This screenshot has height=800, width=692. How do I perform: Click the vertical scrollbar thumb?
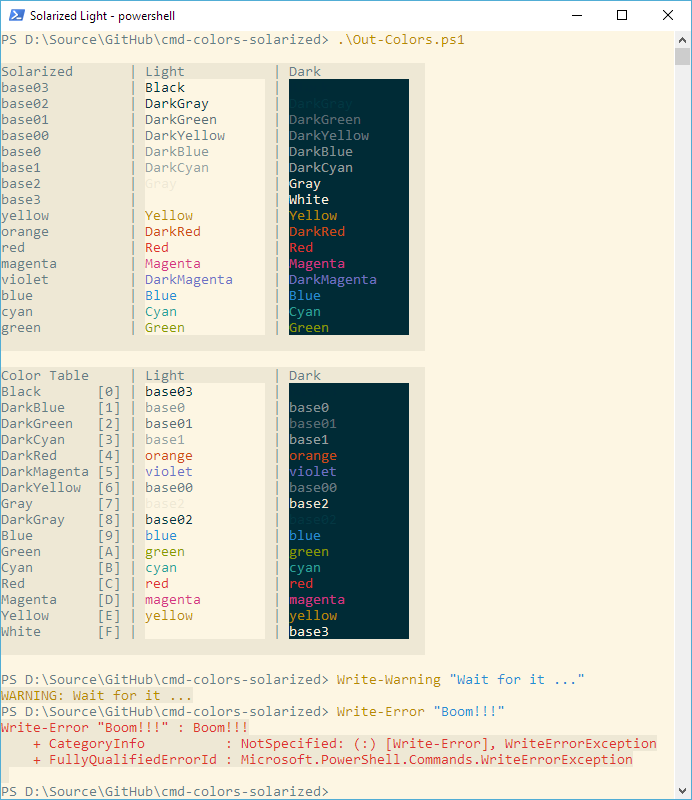coord(682,57)
